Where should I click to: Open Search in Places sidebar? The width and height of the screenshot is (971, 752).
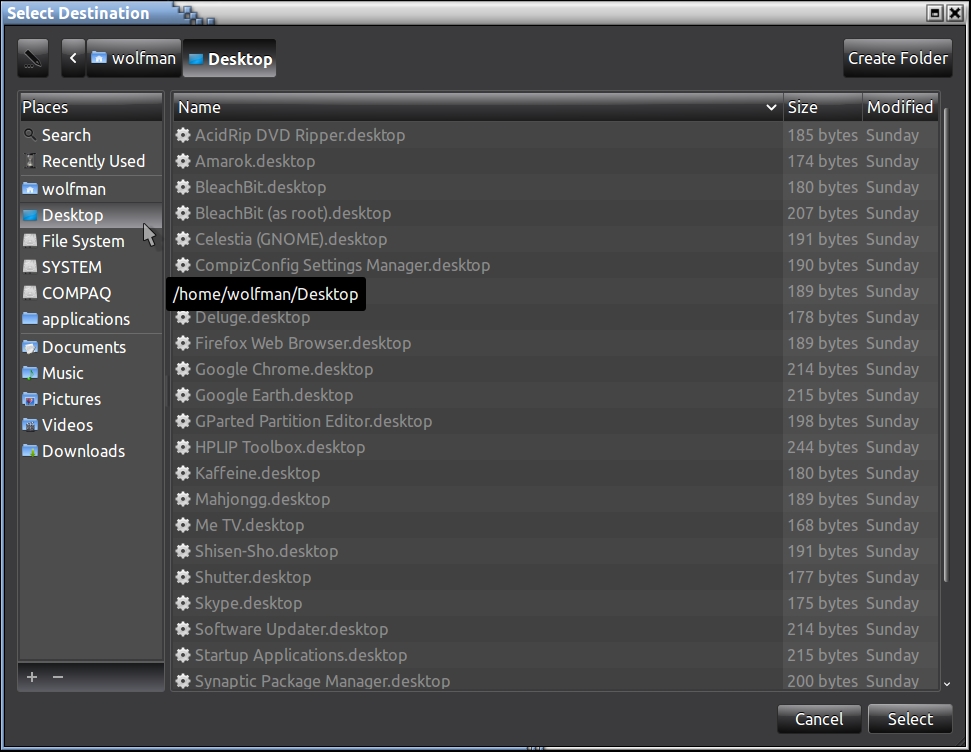pyautogui.click(x=66, y=135)
